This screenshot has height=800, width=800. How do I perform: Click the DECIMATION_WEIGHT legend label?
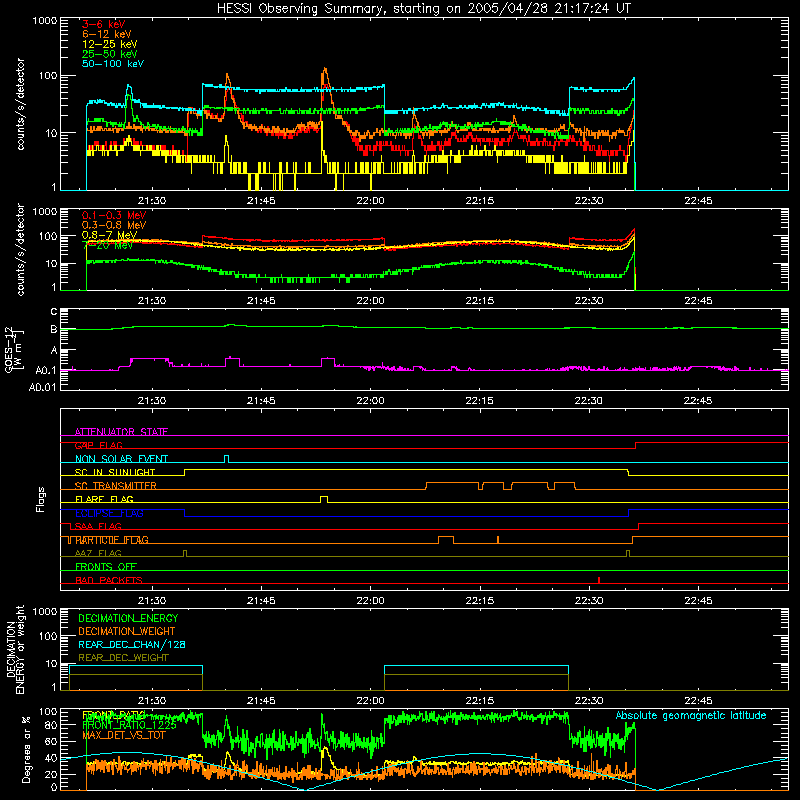(127, 631)
